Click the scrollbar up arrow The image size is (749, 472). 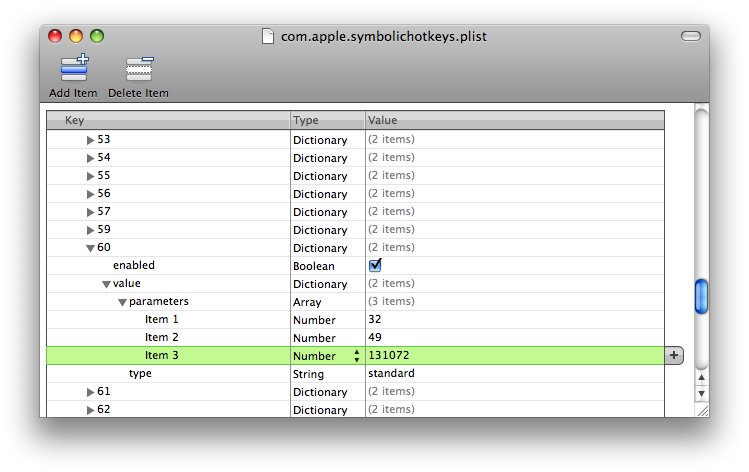point(701,377)
